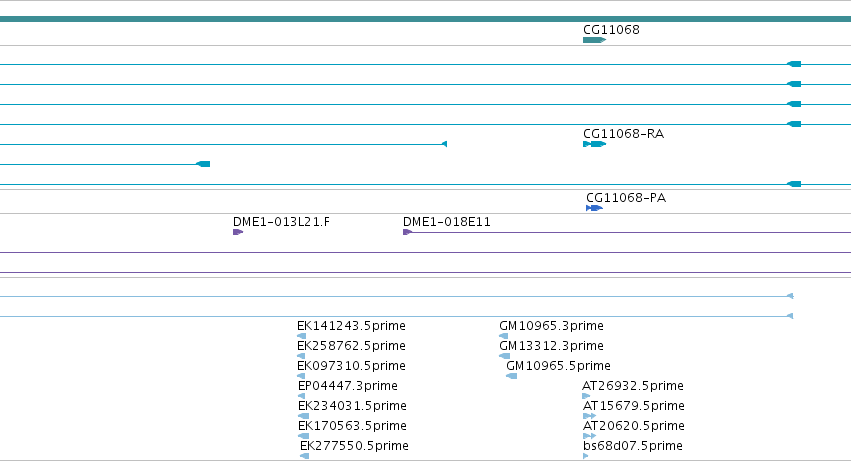Select the GM13312.3prime EST glyph
The height and width of the screenshot is (461, 851).
tap(504, 356)
